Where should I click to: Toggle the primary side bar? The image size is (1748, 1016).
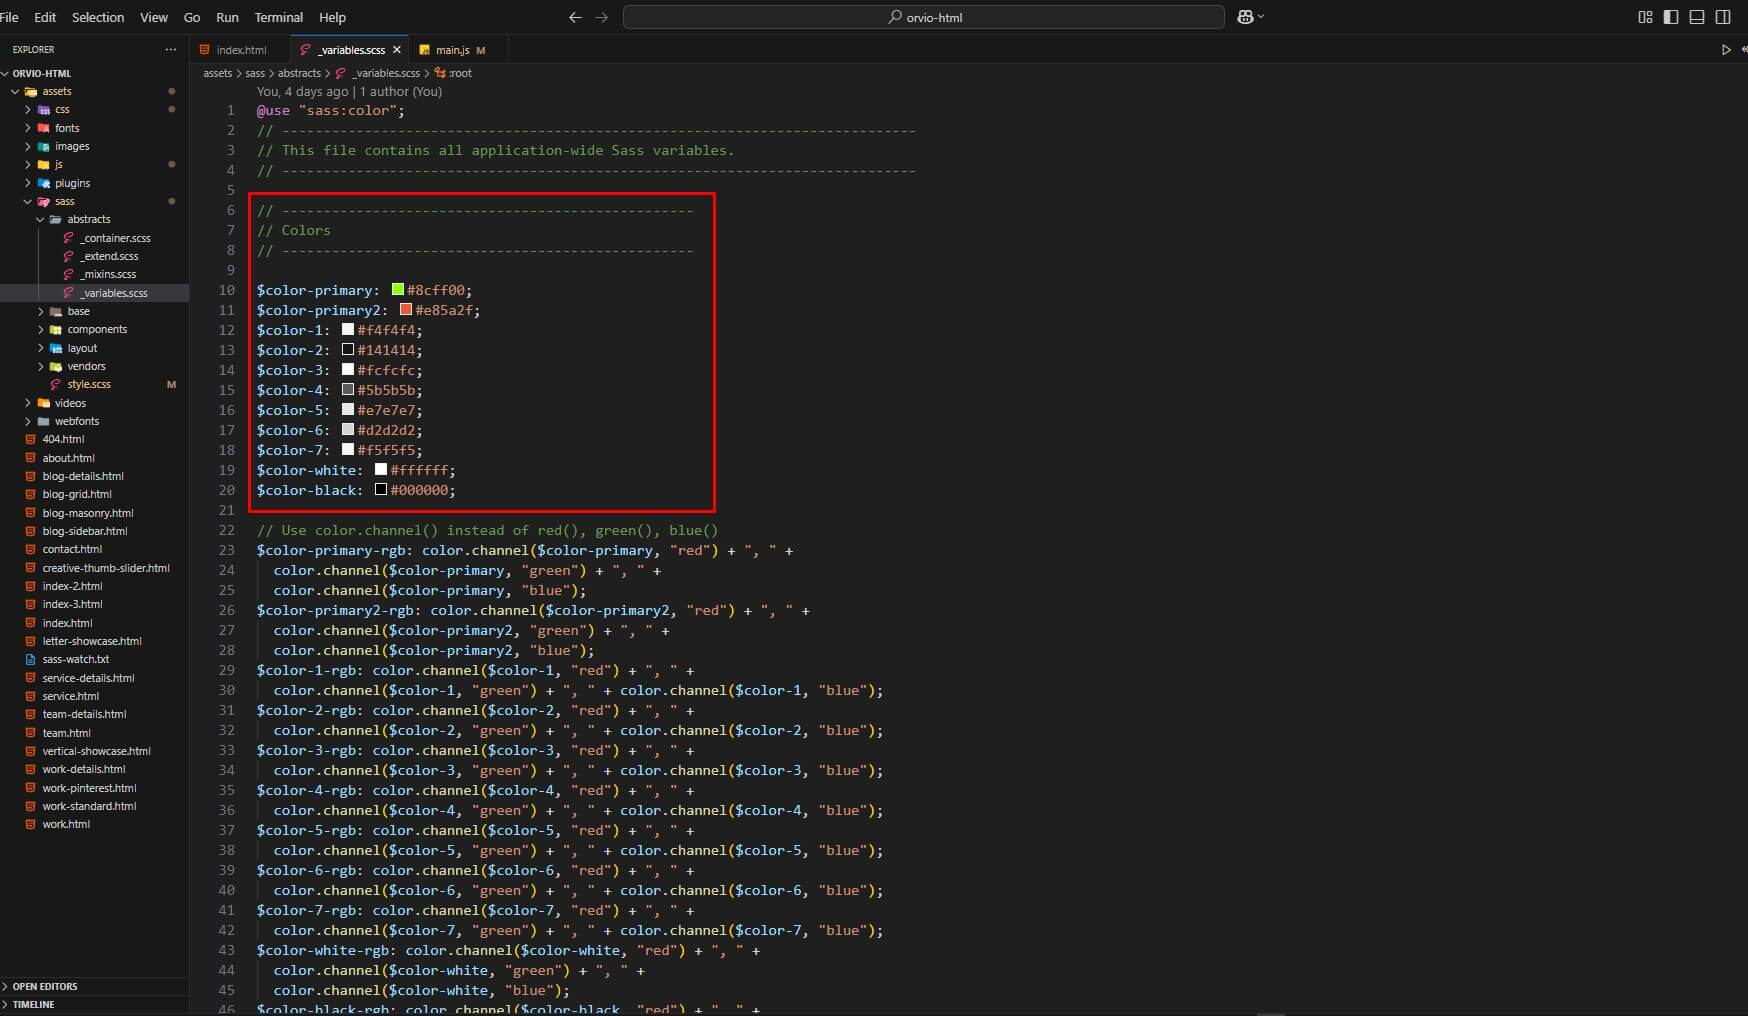pos(1671,17)
